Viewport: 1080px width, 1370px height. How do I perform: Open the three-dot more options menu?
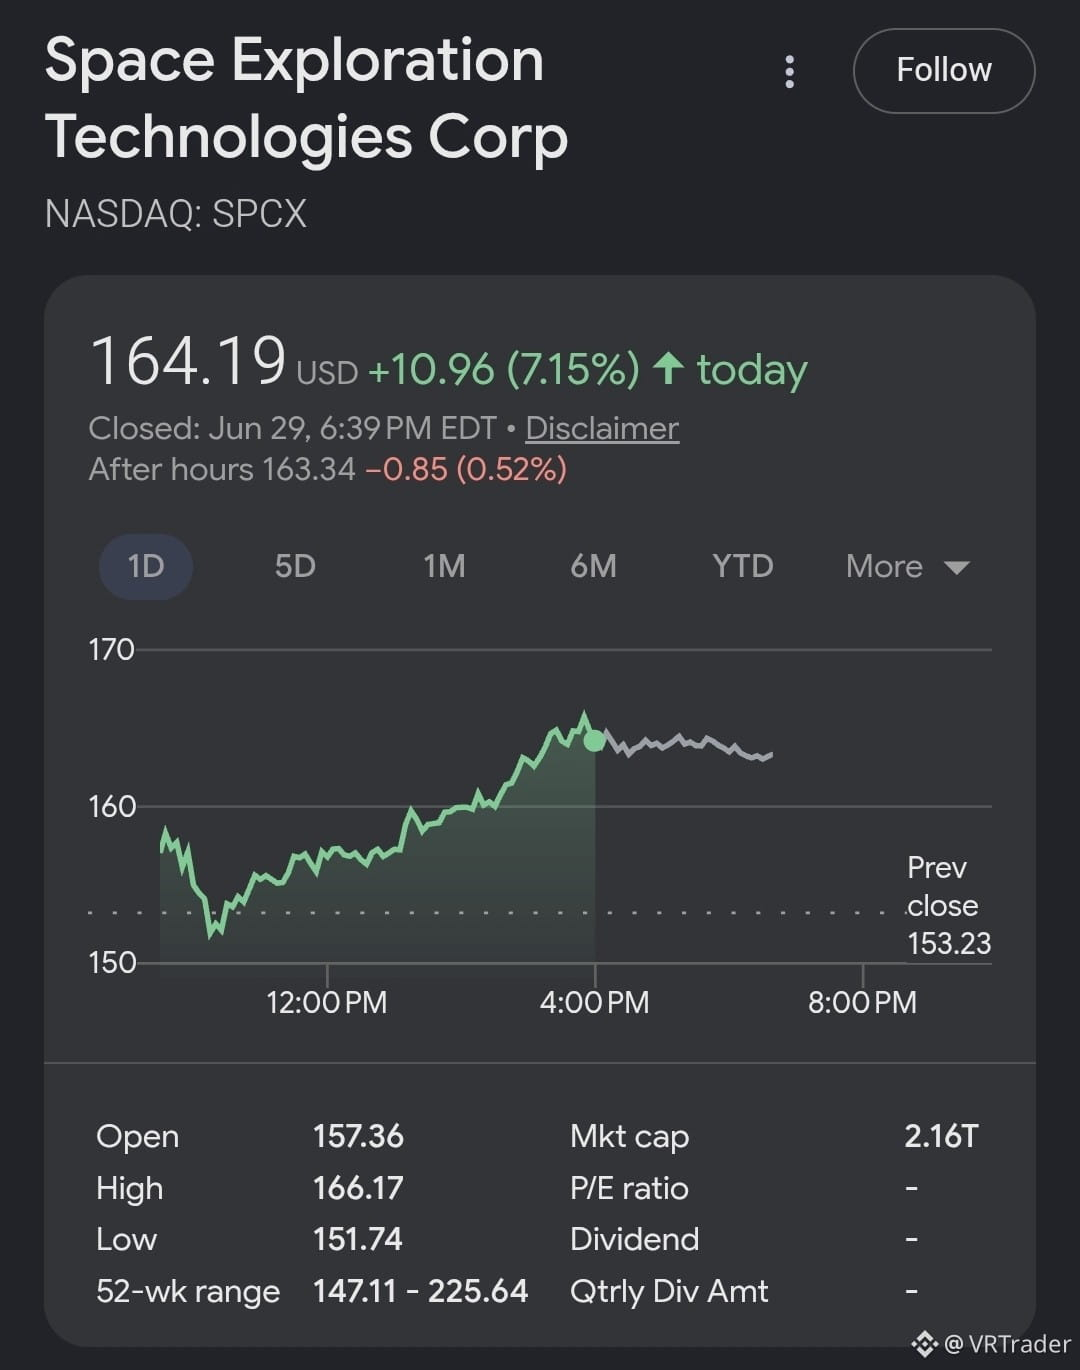790,72
